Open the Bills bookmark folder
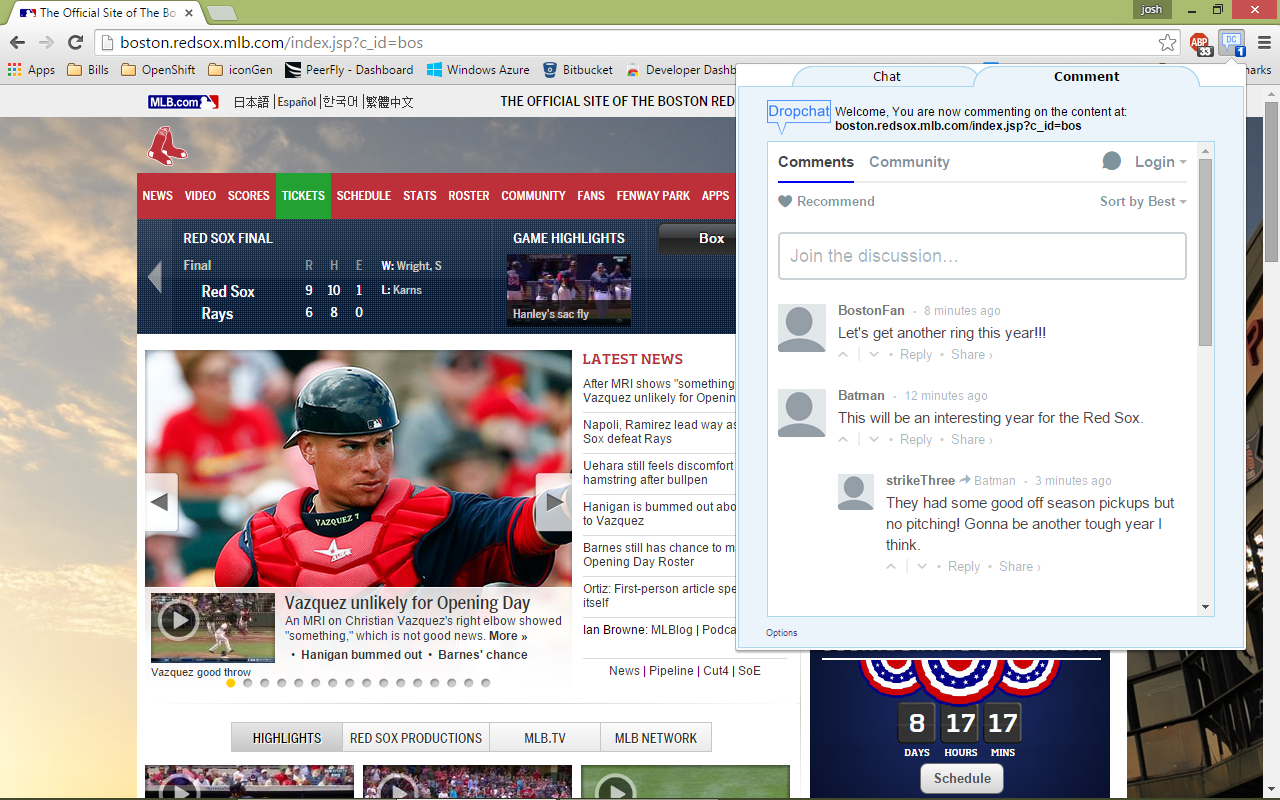 [88, 70]
